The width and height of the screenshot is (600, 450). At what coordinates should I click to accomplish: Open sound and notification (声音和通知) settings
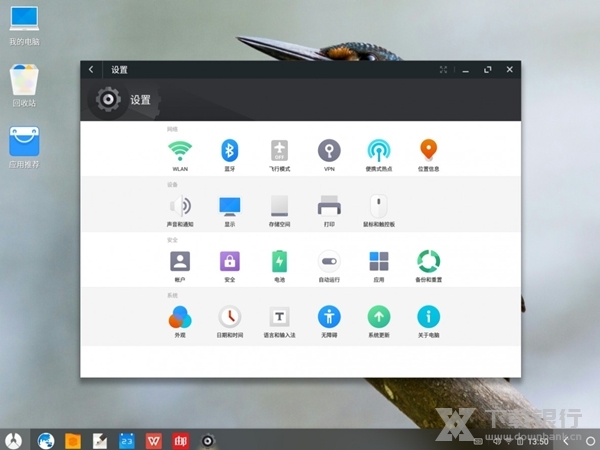pos(180,207)
